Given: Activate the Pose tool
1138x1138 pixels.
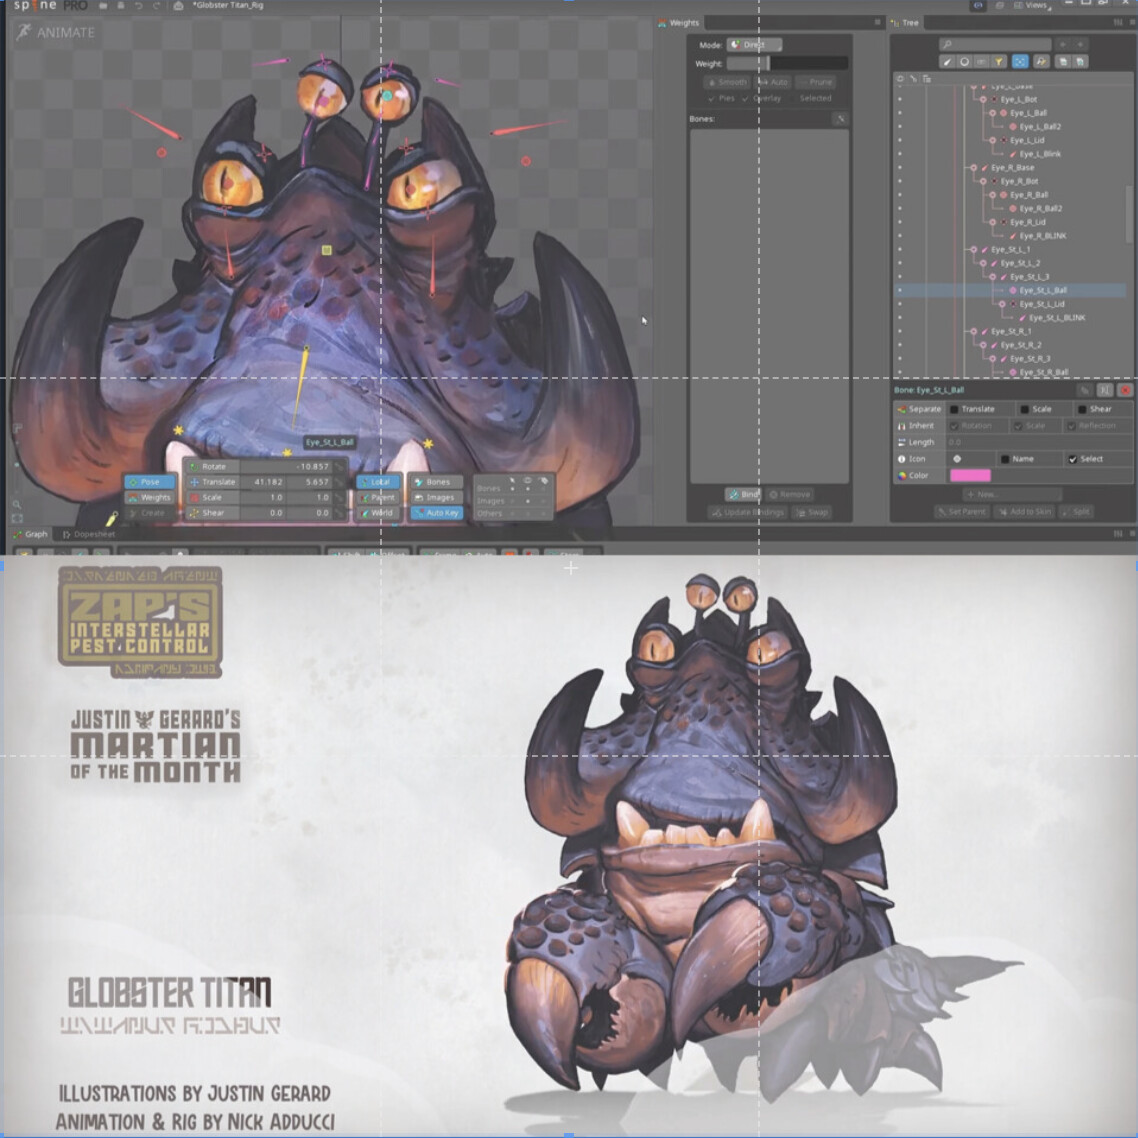Looking at the screenshot, I should (148, 481).
